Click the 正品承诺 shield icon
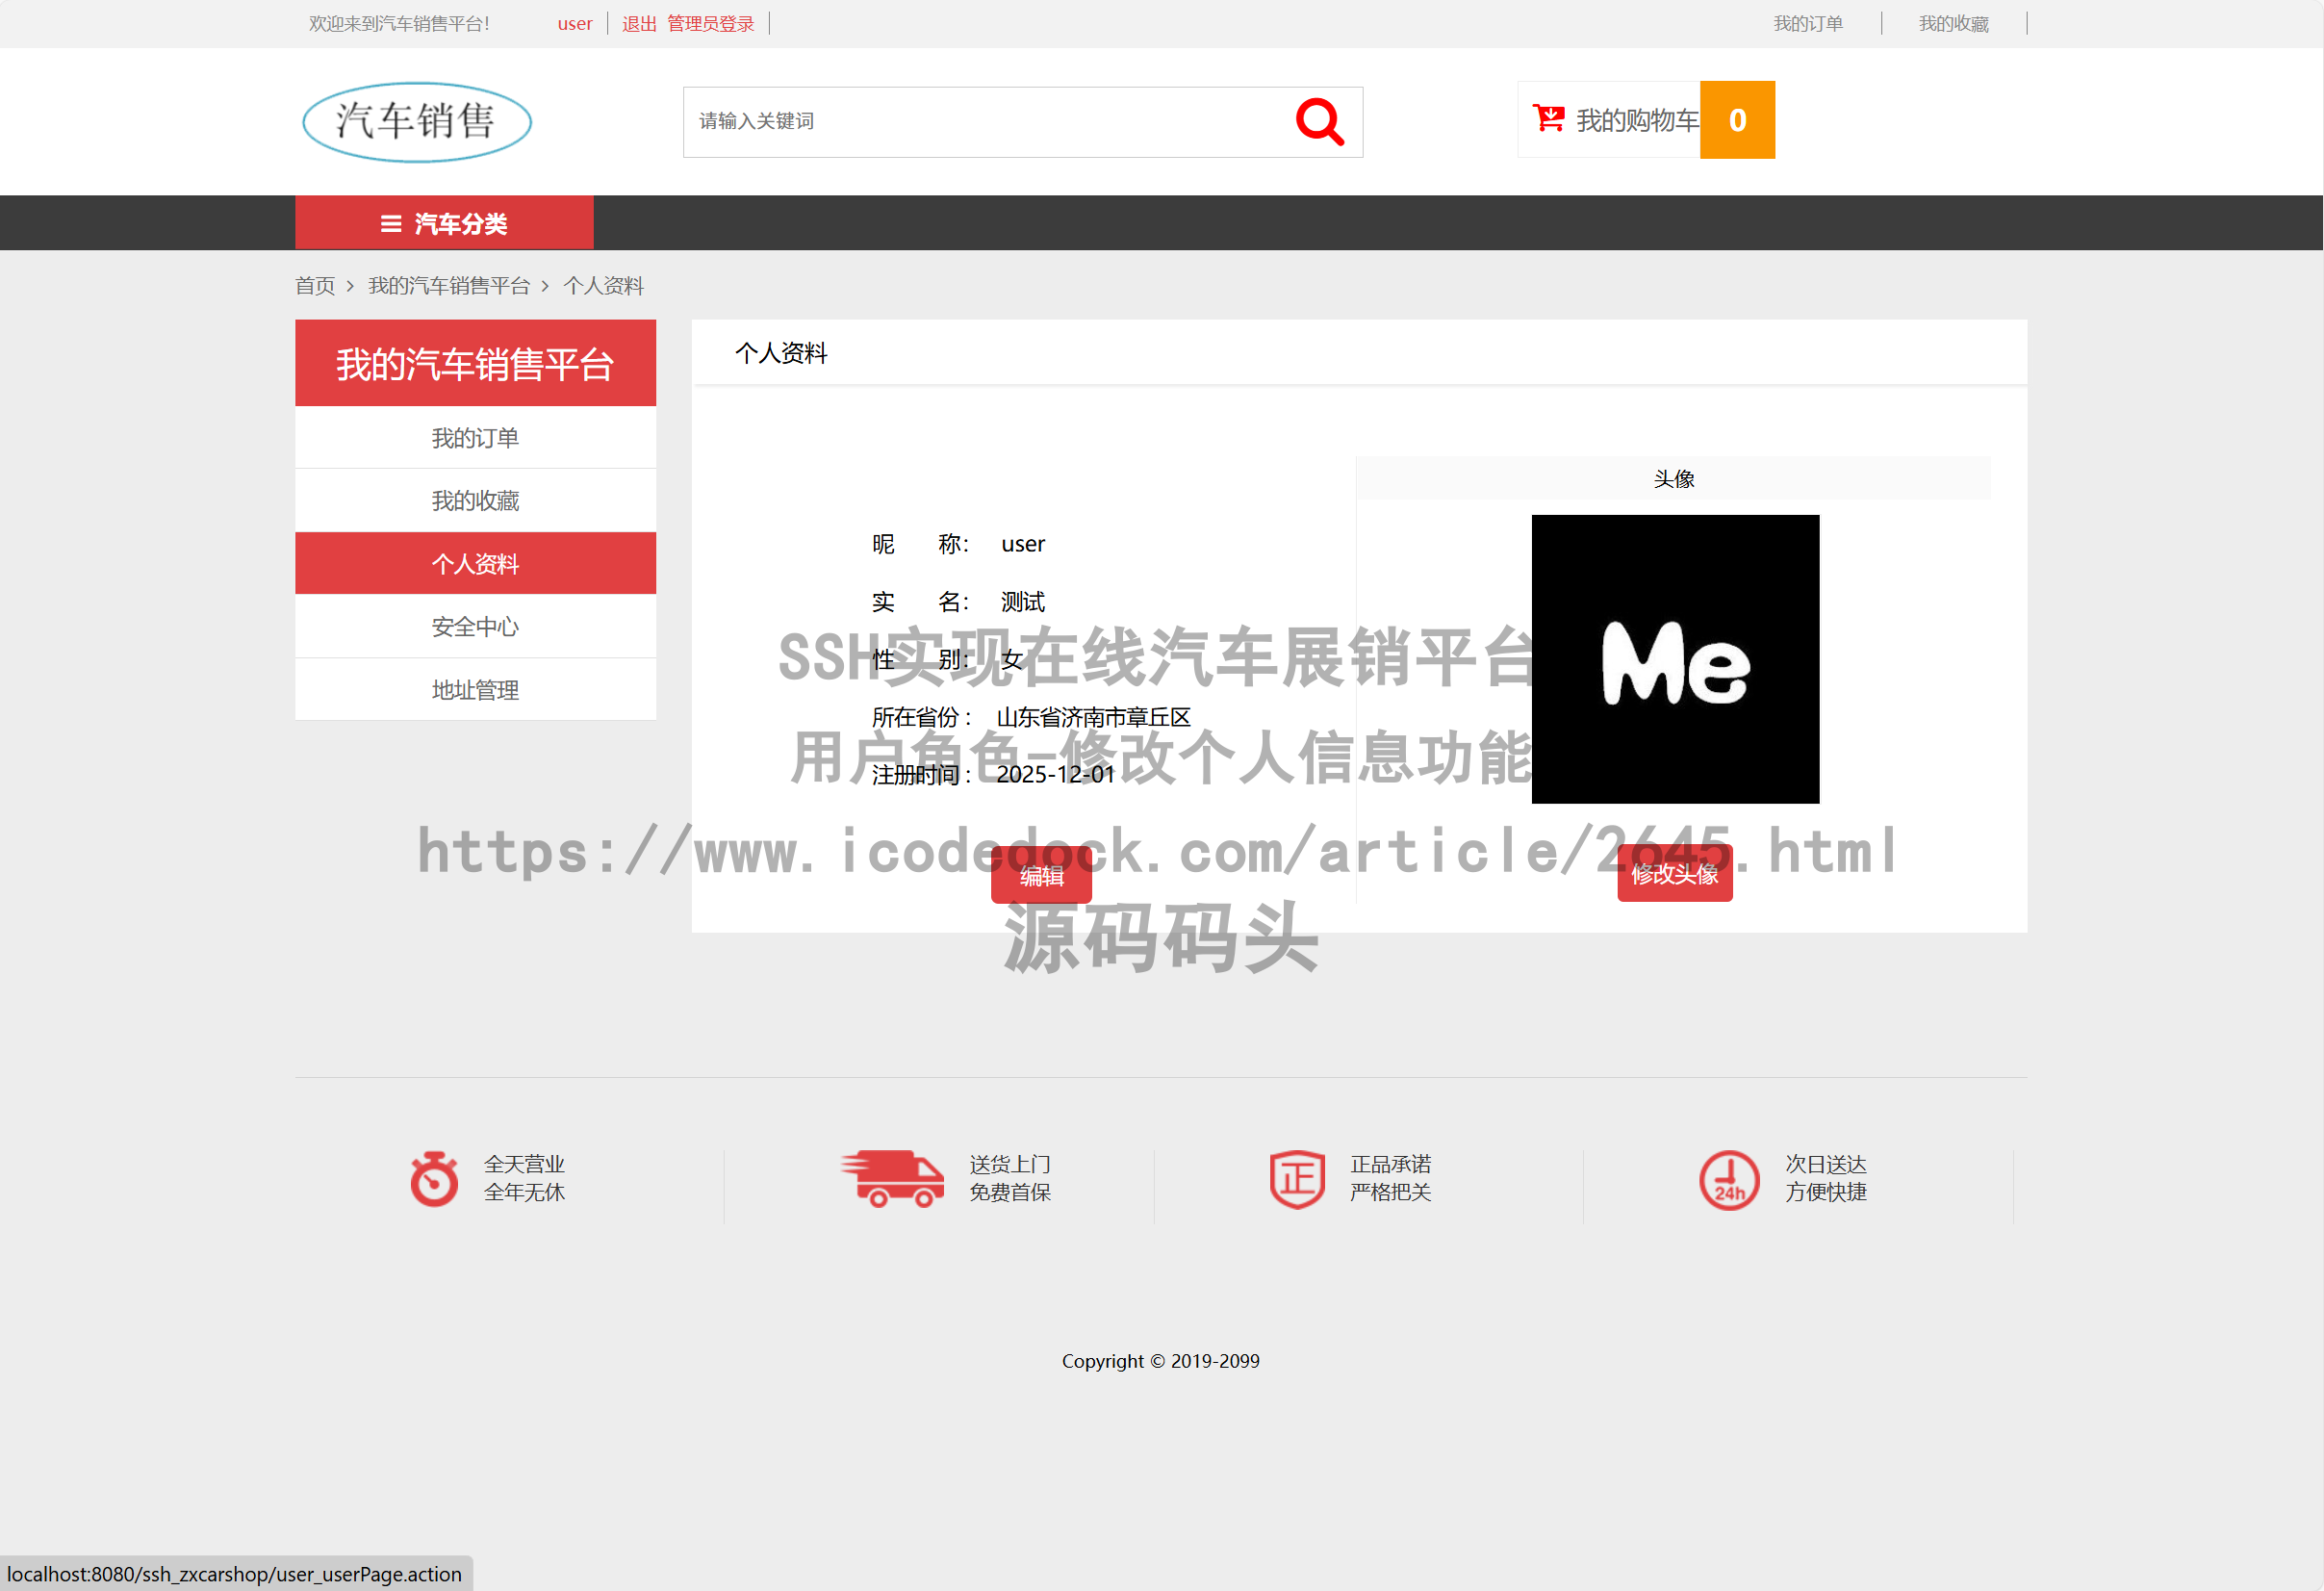The height and width of the screenshot is (1591, 2324). pos(1297,1180)
